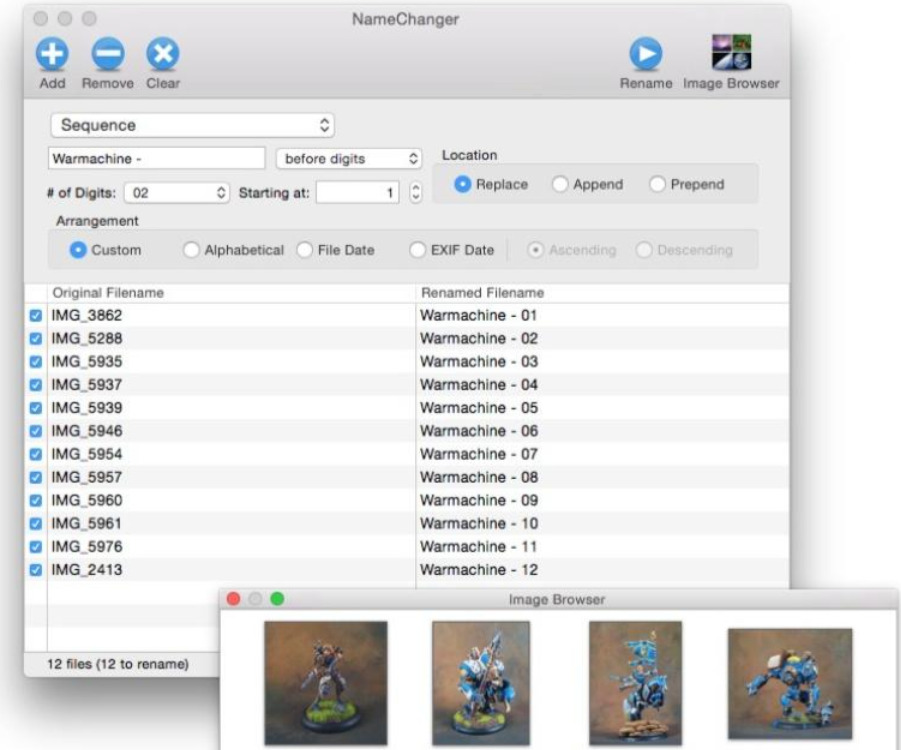Select the Replace location radio button
The height and width of the screenshot is (750, 901).
pyautogui.click(x=463, y=184)
